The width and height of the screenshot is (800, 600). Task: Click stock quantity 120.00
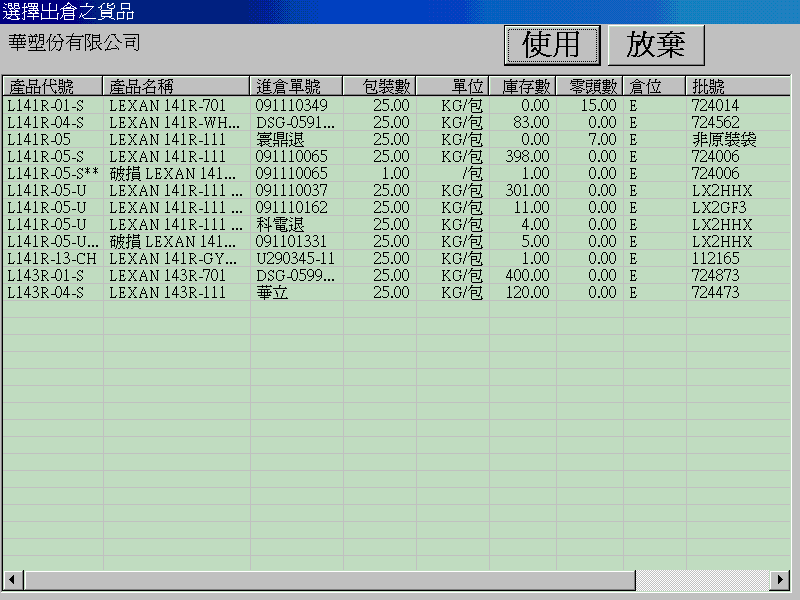(528, 292)
